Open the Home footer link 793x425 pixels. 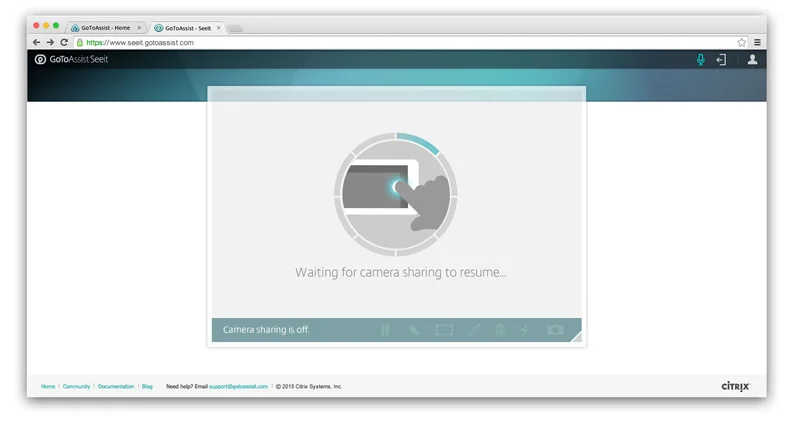coord(48,387)
